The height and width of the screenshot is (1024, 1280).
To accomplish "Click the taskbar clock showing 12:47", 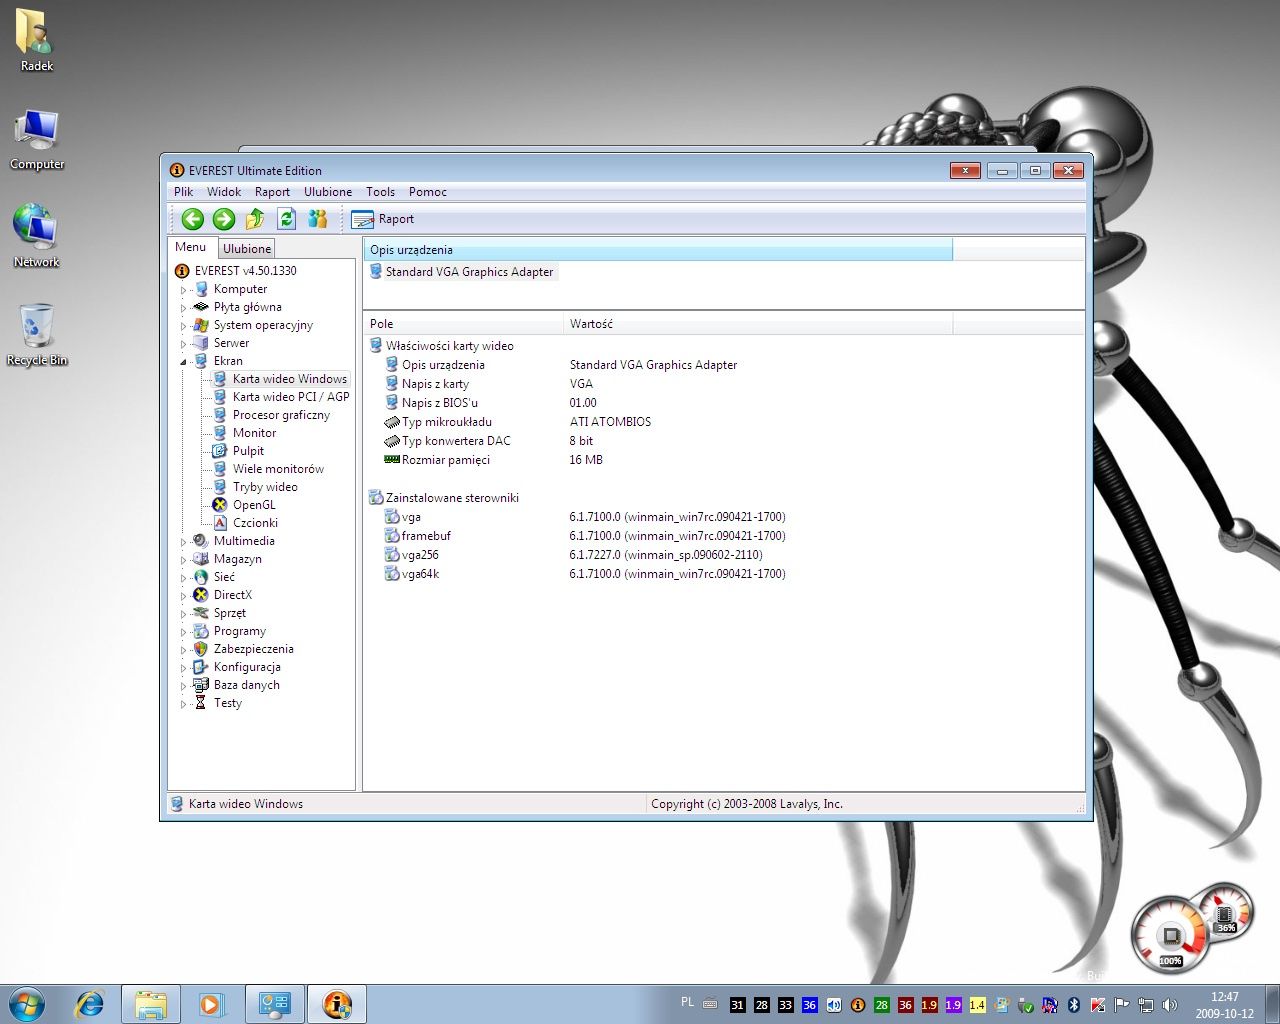I will point(1224,1005).
